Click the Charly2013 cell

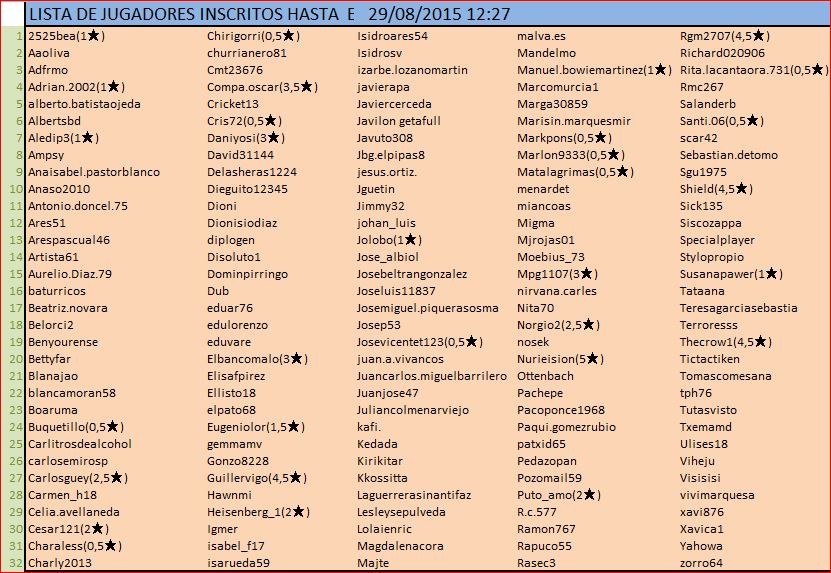pyautogui.click(x=60, y=563)
